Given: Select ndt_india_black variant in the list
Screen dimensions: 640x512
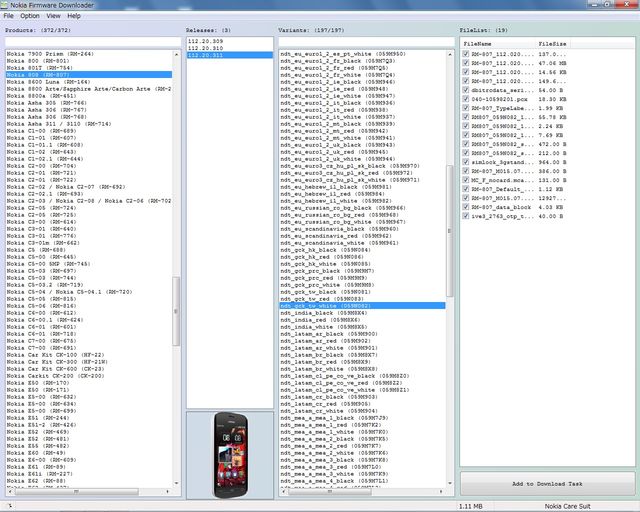Looking at the screenshot, I should tap(318, 313).
